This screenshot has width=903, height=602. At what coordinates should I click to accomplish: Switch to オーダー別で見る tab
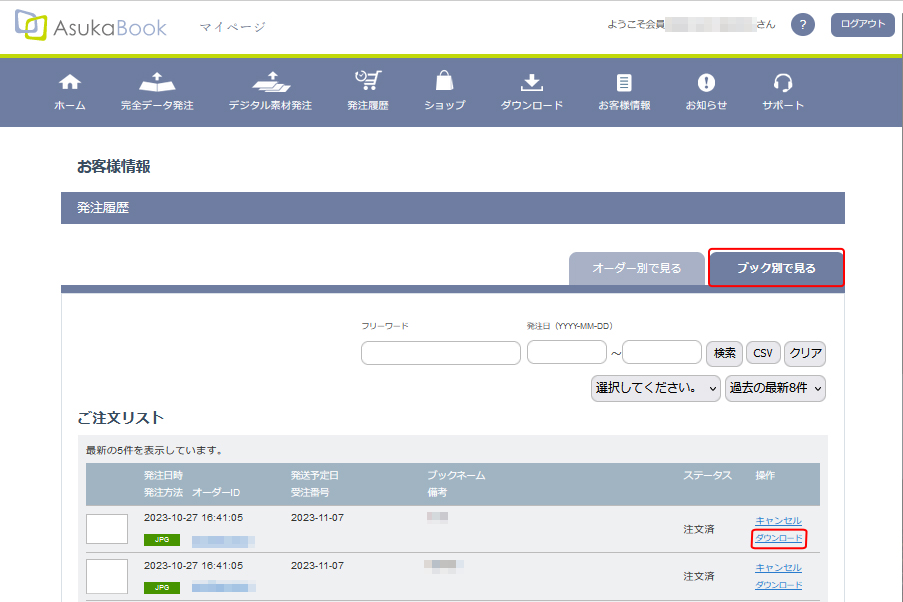point(637,268)
